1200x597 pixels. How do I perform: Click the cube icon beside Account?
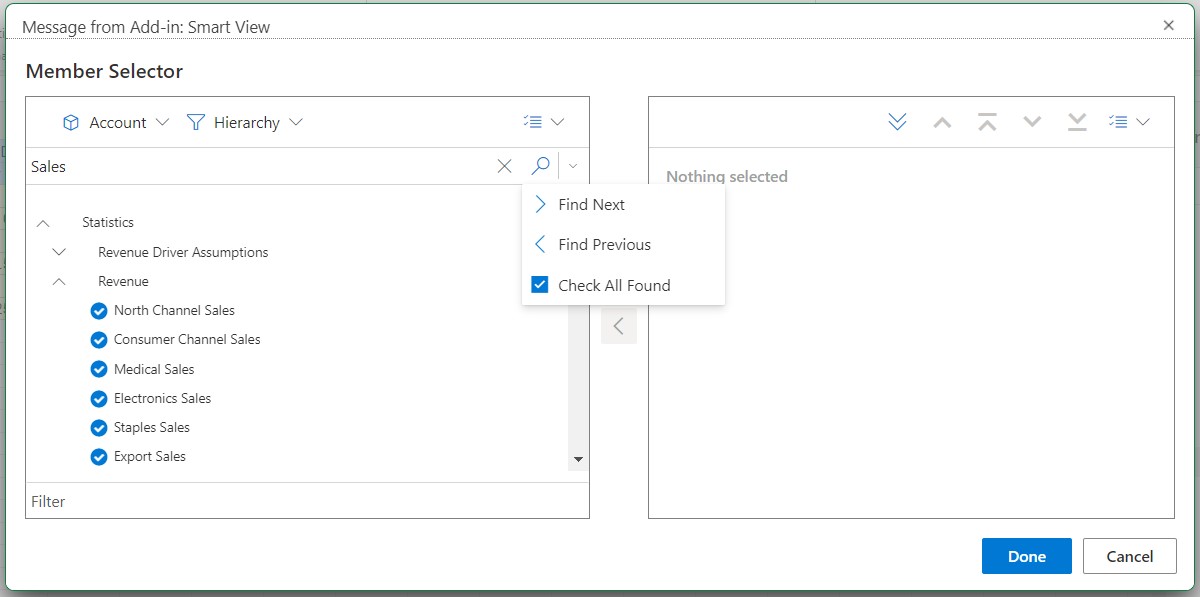pos(71,122)
